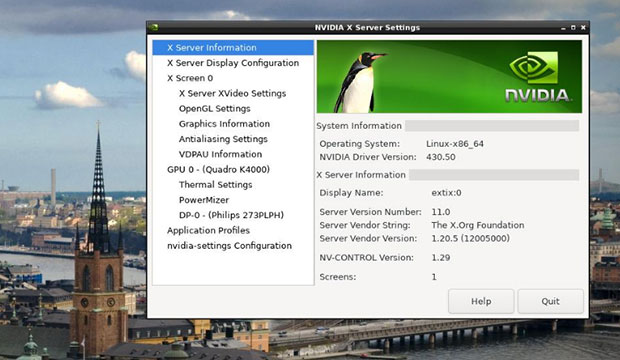620x360 pixels.
Task: Open X Server Display Configuration
Action: (x=233, y=63)
